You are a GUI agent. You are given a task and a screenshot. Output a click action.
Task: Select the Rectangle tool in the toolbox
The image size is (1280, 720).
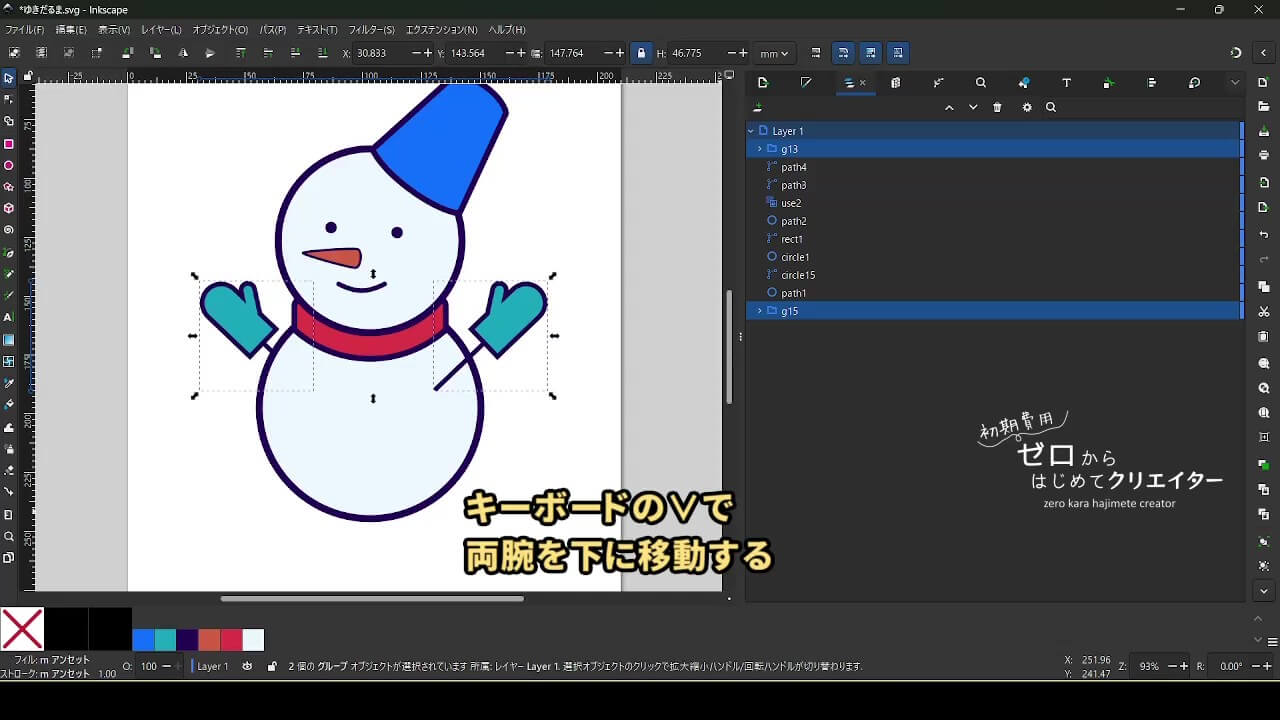[x=9, y=144]
